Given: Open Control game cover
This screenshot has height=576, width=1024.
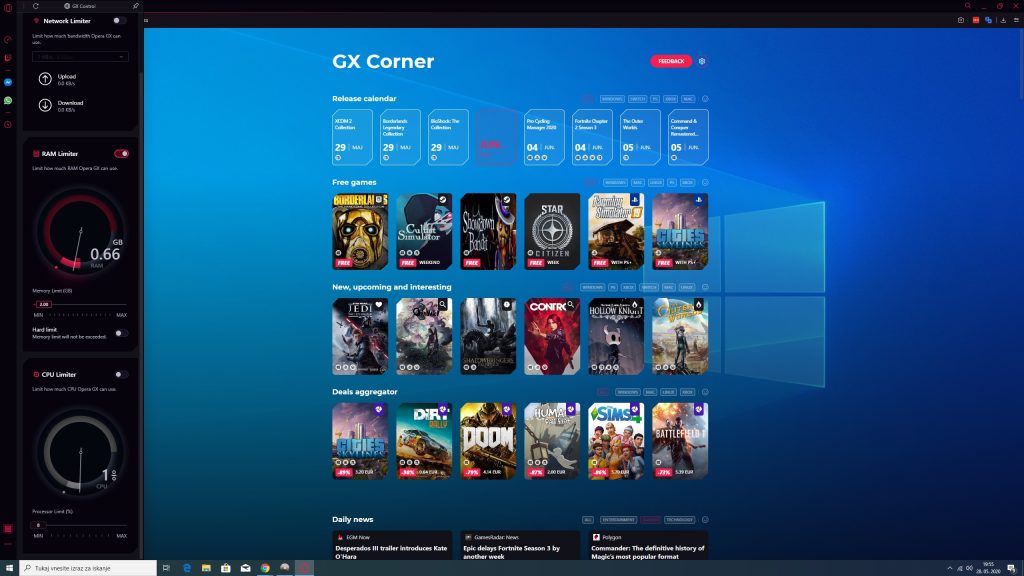Looking at the screenshot, I should (552, 336).
